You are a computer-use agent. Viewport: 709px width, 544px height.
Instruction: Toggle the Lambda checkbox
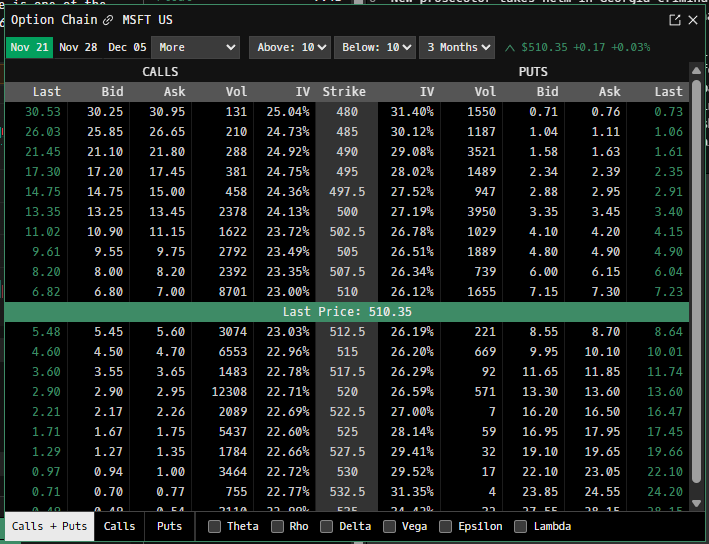point(521,526)
